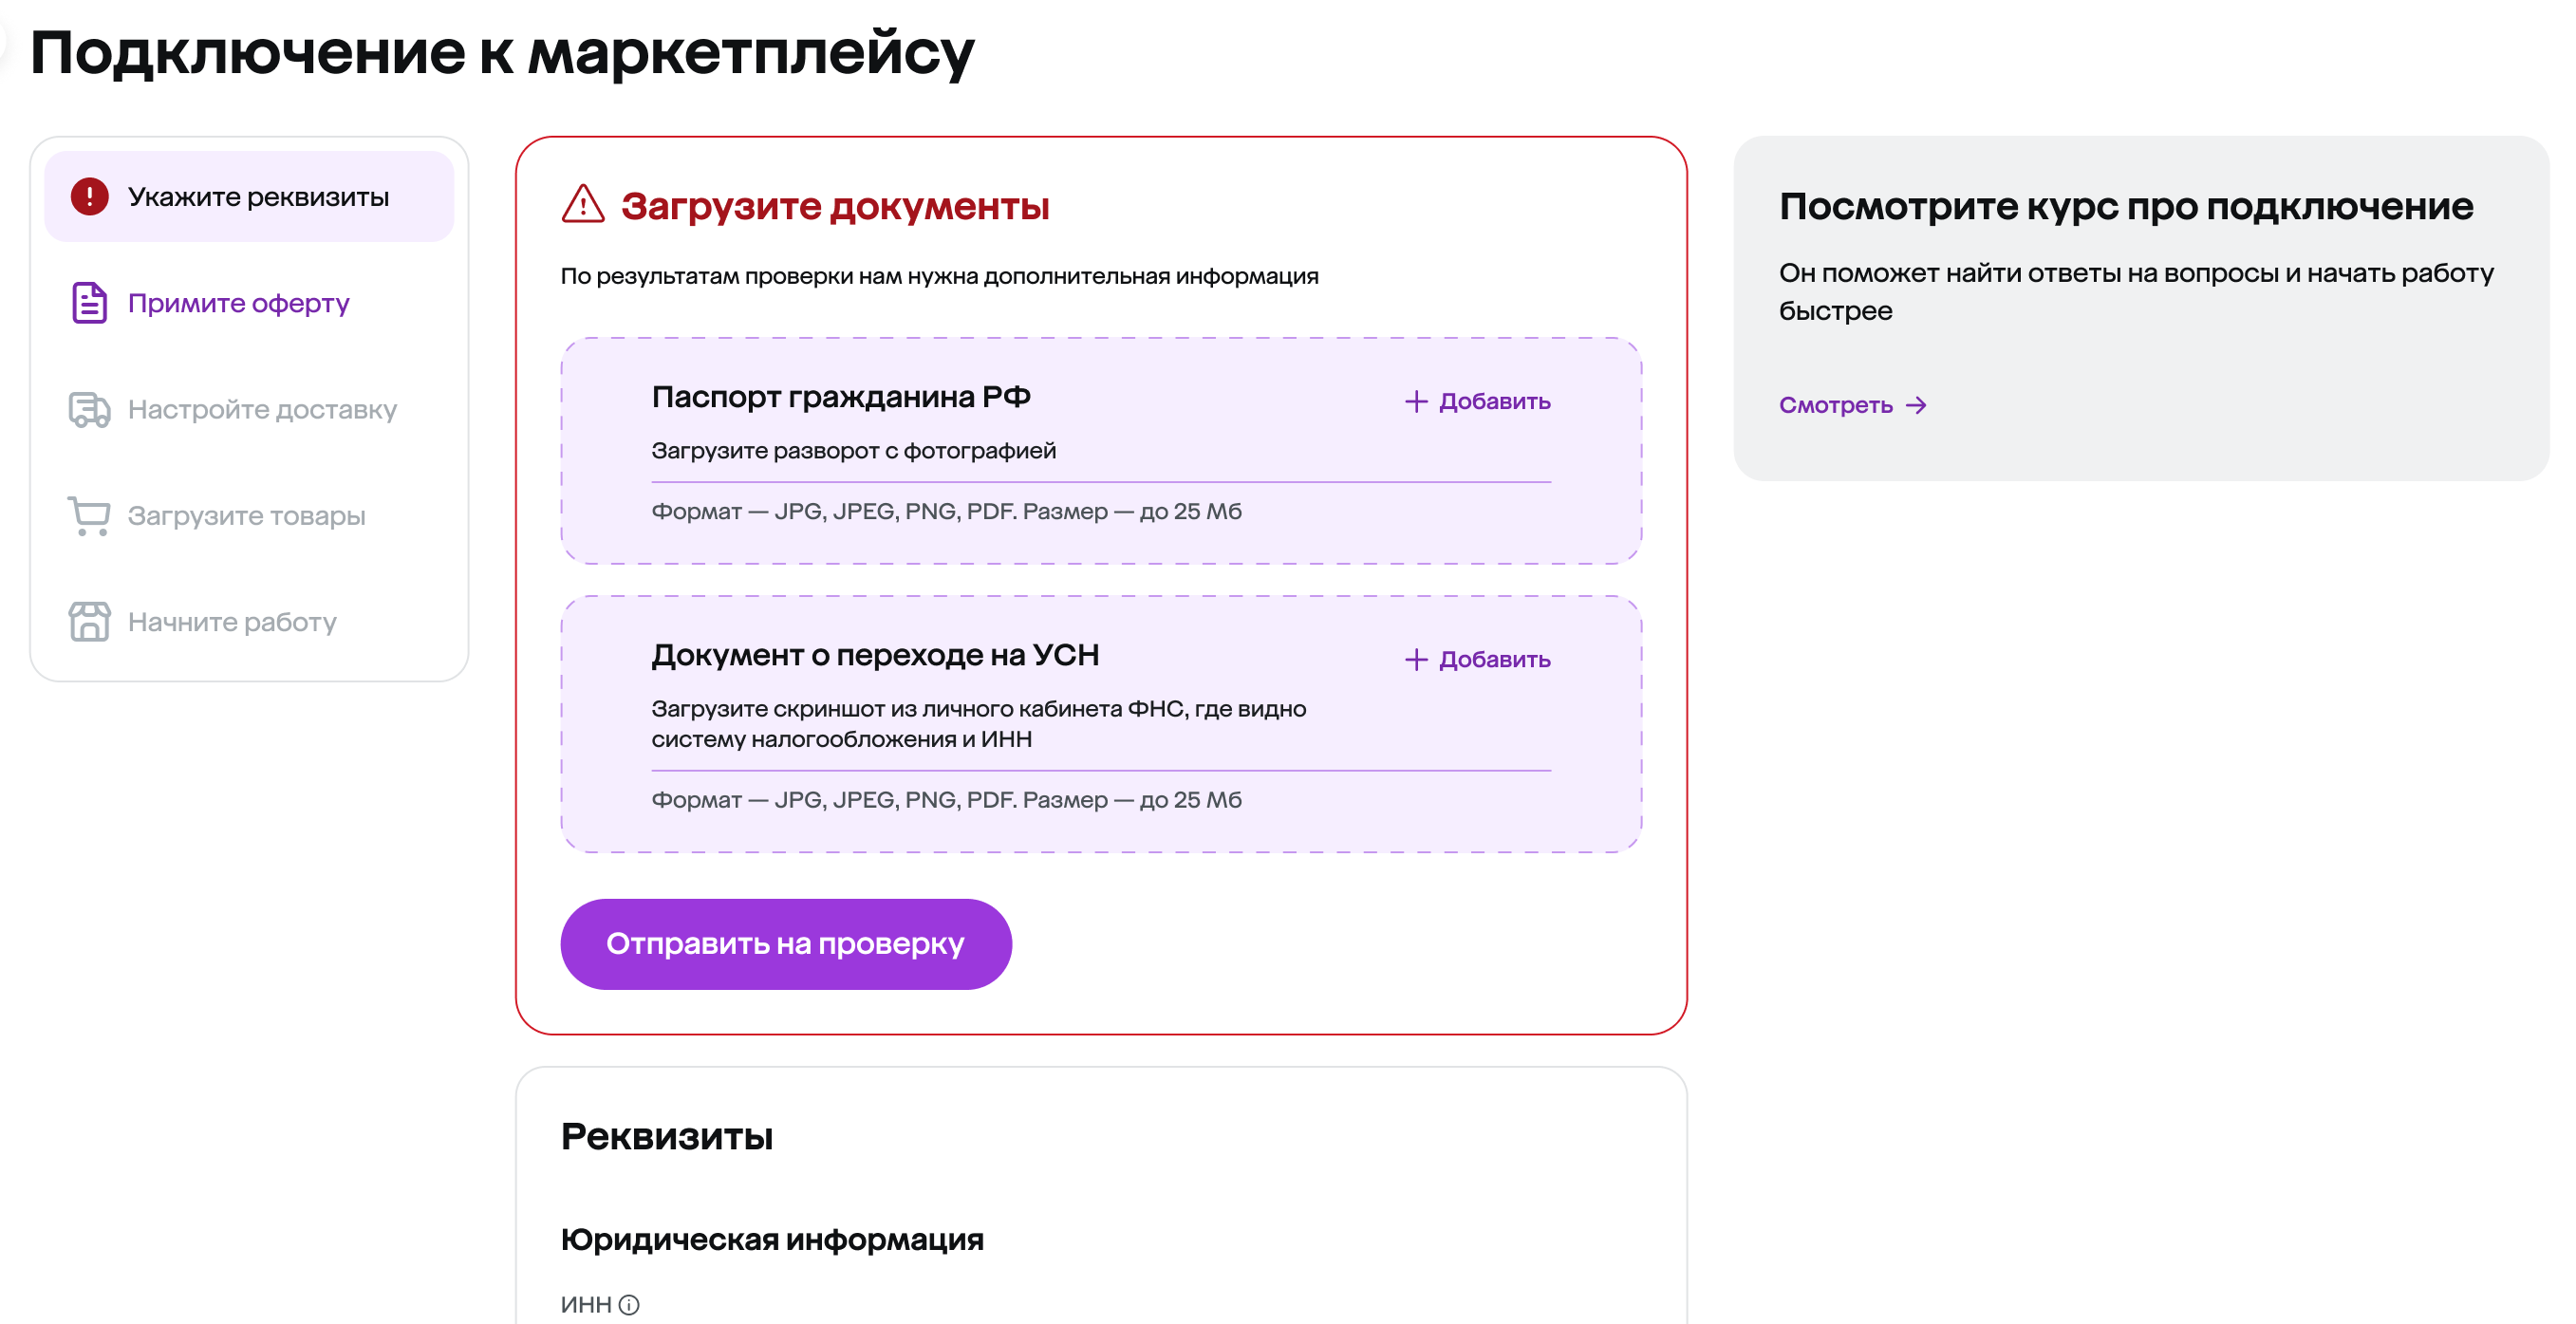
Task: Add УСН document via Добавить
Action: (x=1477, y=659)
